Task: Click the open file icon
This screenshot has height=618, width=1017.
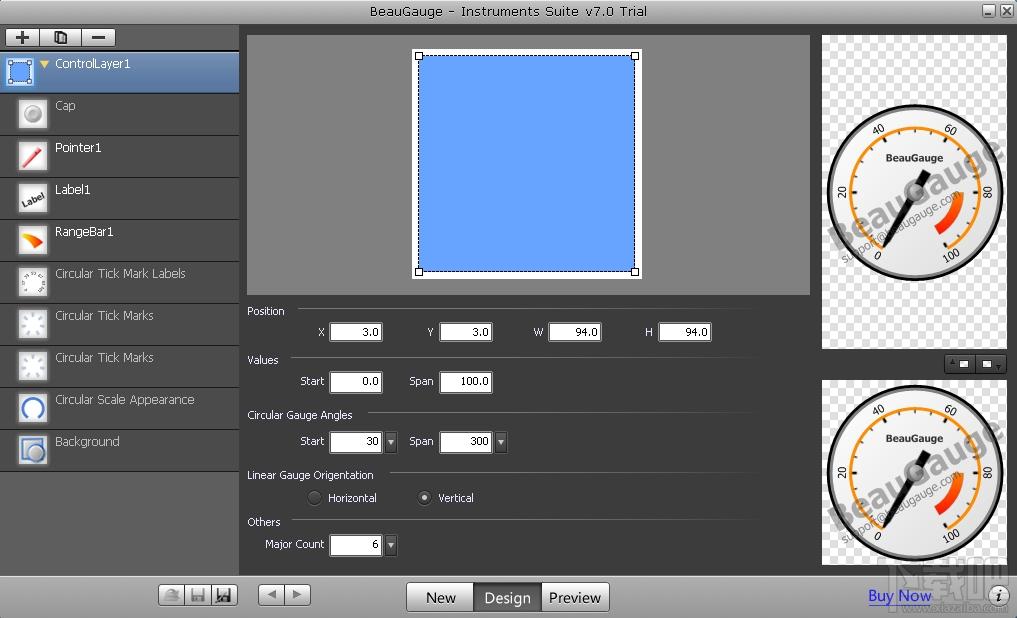Action: pos(172,595)
